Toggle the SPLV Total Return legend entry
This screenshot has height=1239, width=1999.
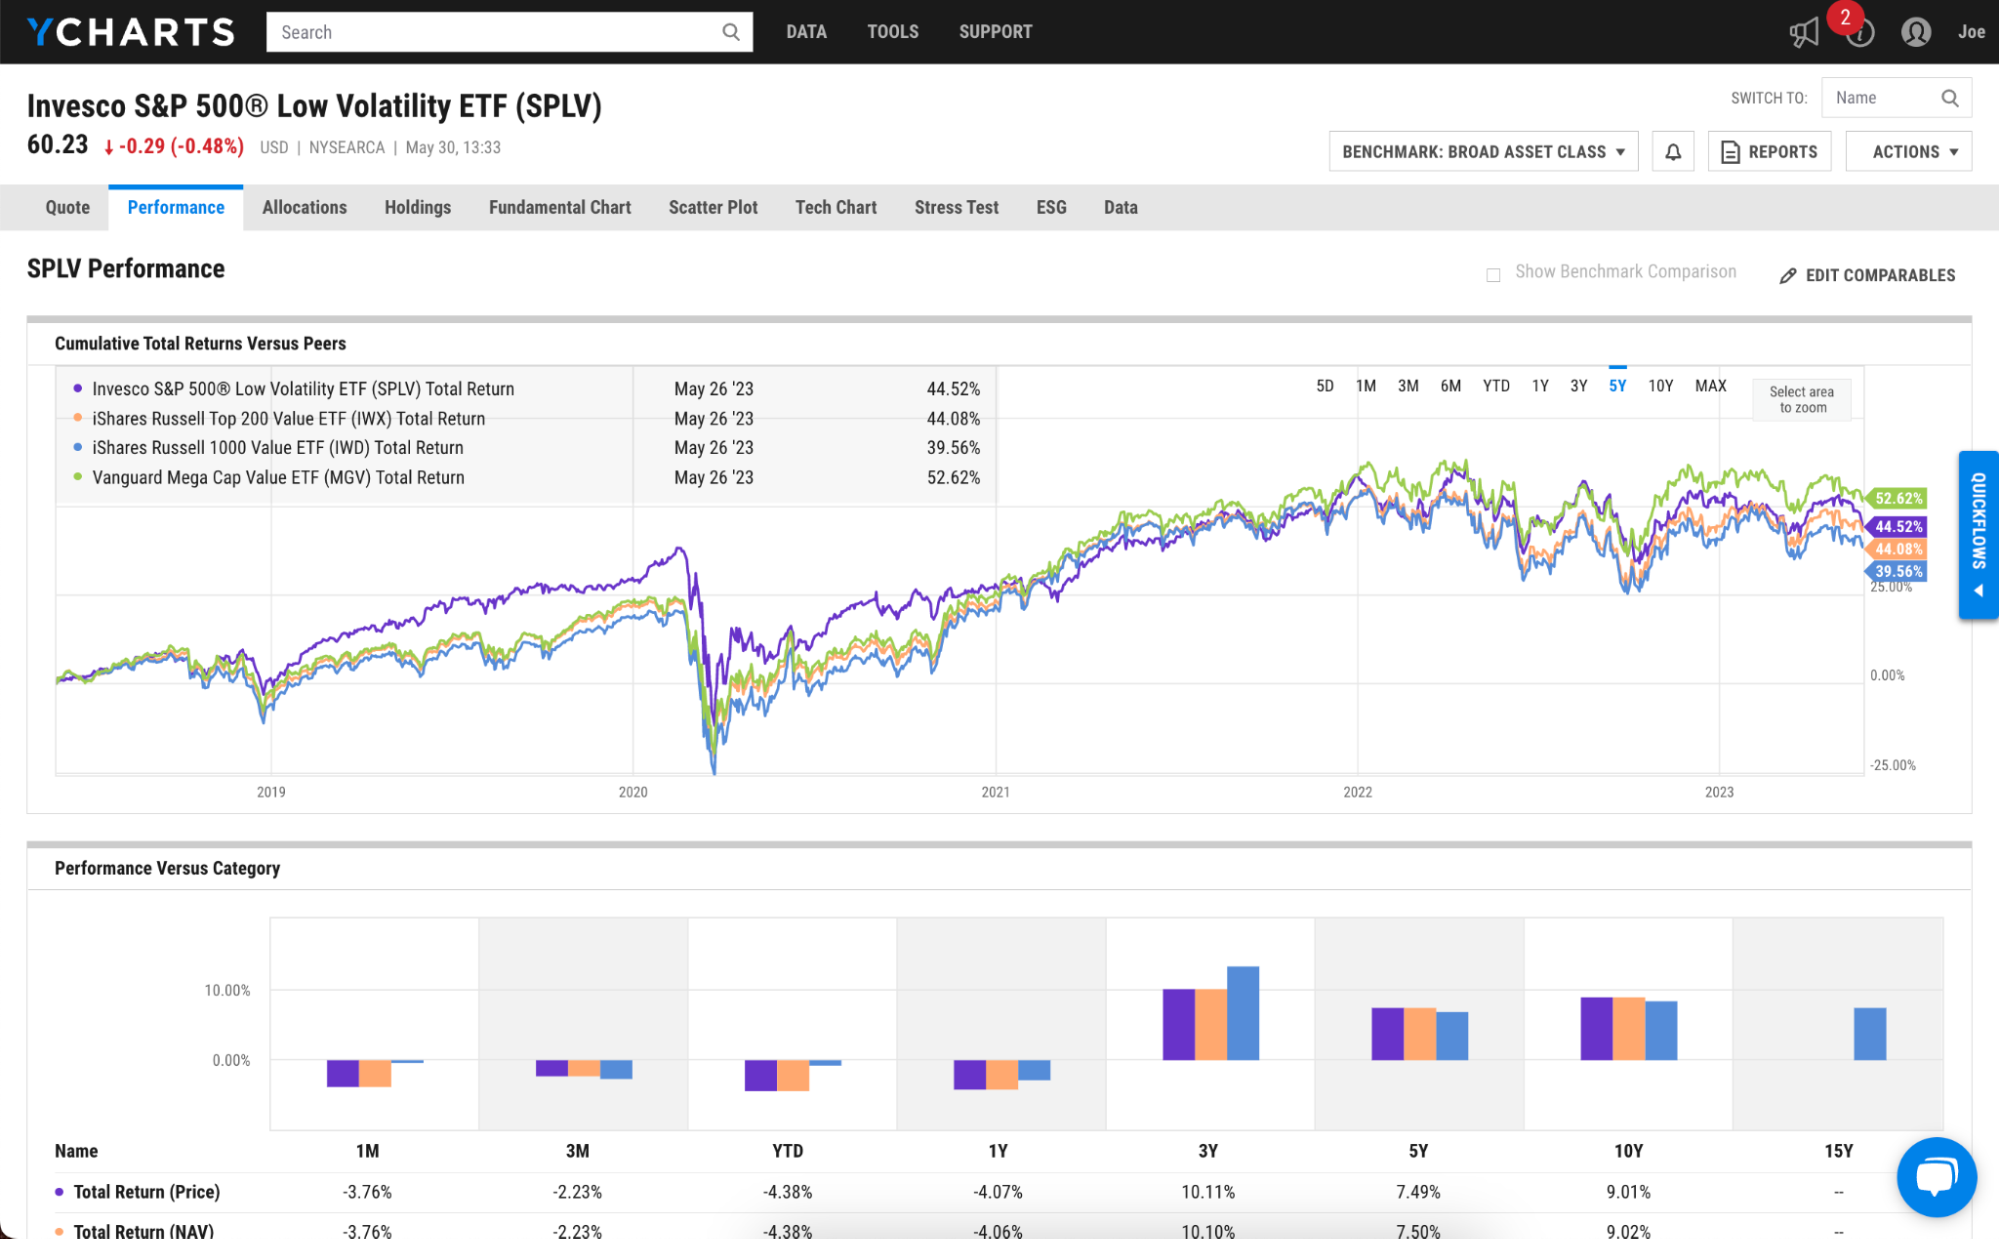click(303, 388)
